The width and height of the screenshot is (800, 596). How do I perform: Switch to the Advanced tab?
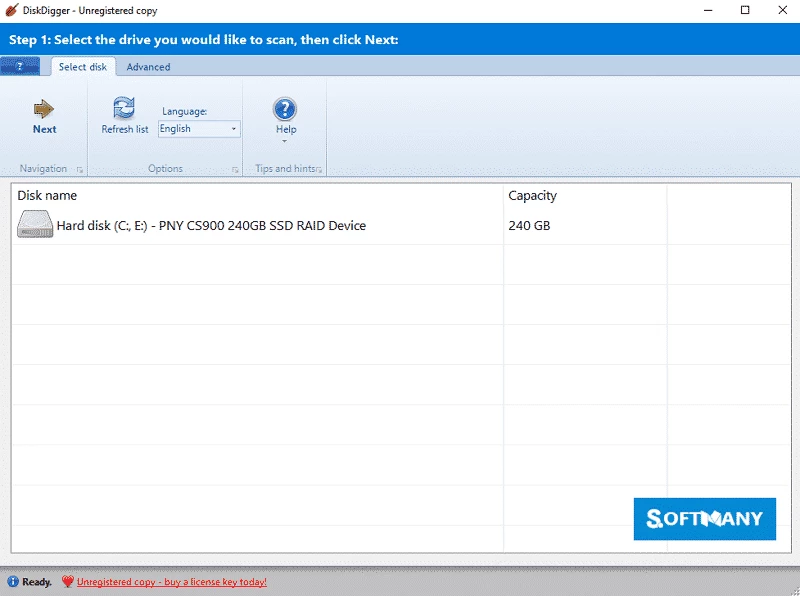[148, 67]
